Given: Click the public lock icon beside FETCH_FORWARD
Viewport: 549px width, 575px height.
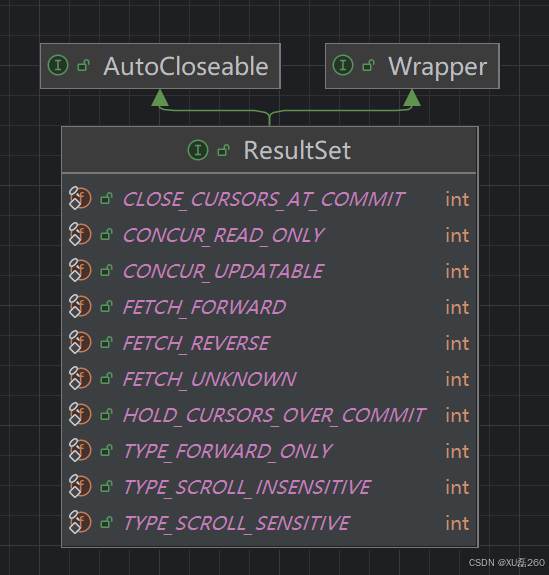Looking at the screenshot, I should [106, 307].
